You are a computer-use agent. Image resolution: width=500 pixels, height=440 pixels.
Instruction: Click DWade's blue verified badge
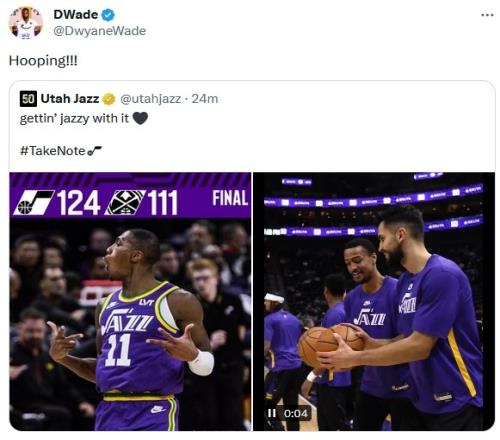click(108, 15)
